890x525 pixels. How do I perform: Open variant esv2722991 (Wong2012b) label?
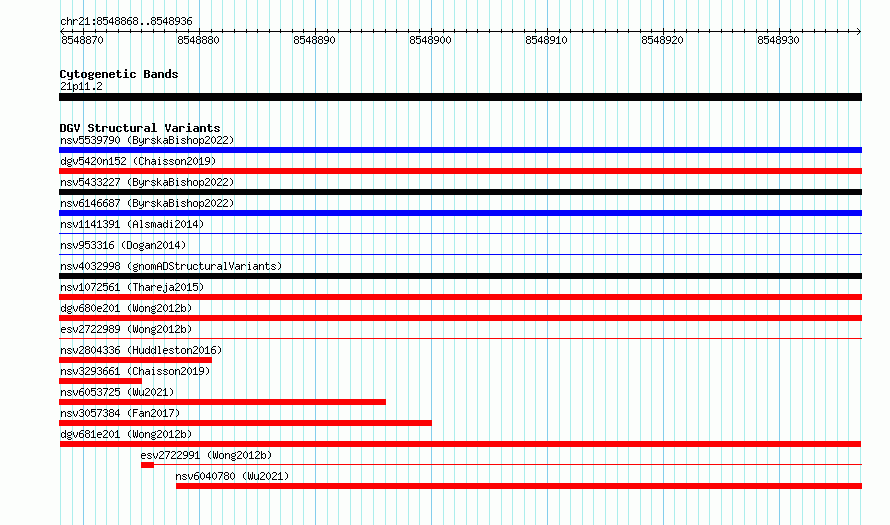(206, 455)
